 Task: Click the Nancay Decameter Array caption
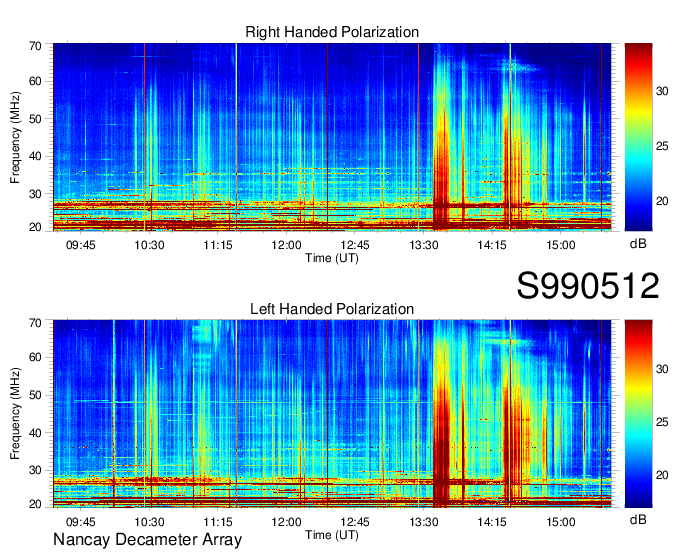coord(147,539)
